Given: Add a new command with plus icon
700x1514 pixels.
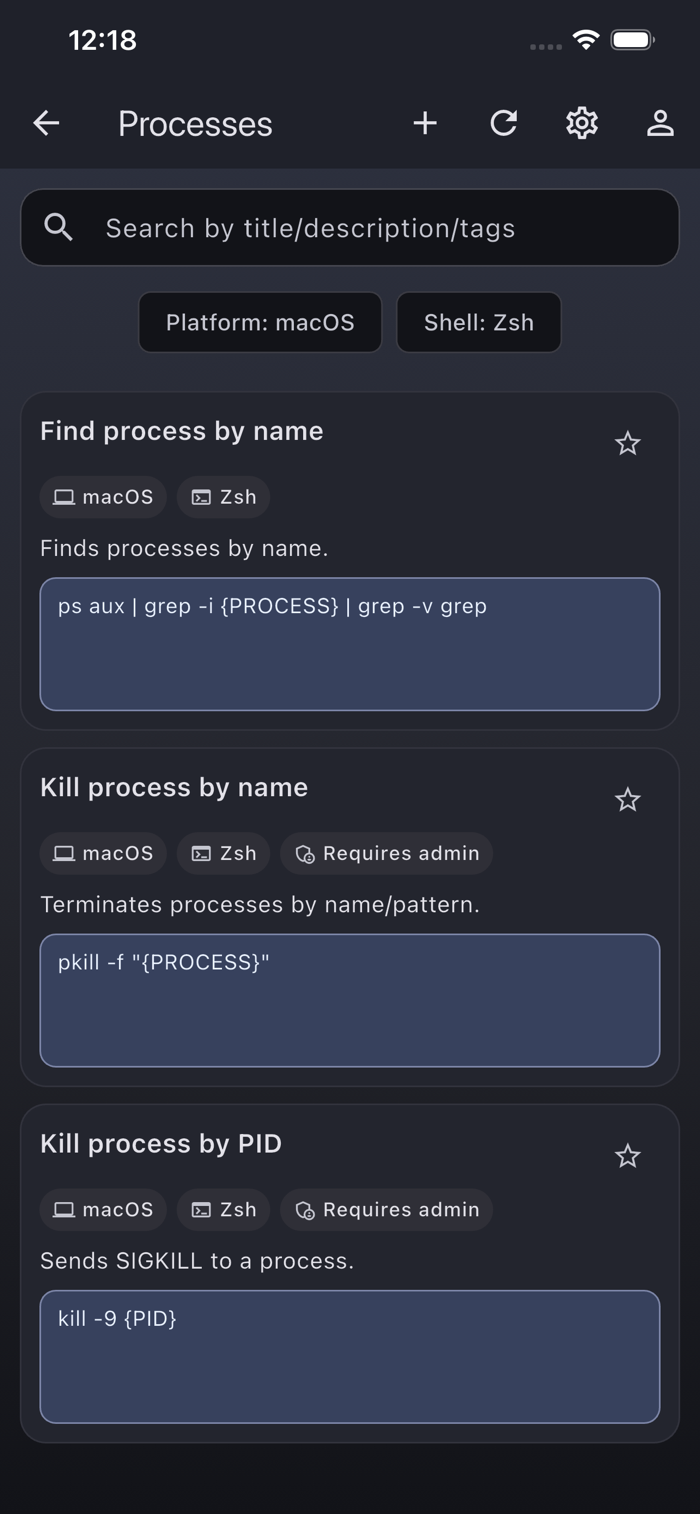Looking at the screenshot, I should tap(425, 123).
